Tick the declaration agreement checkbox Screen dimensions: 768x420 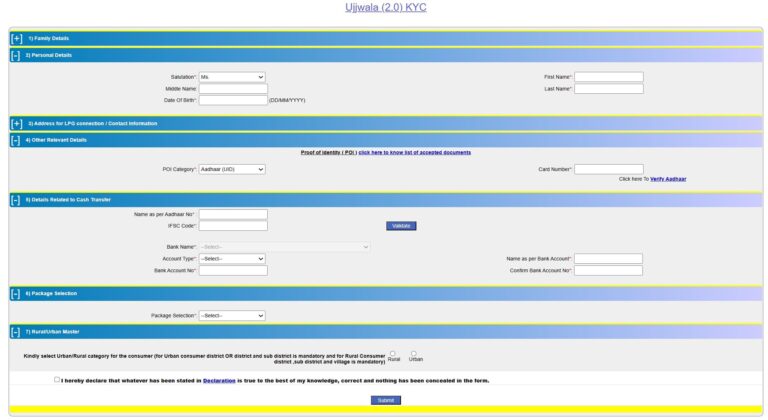click(57, 380)
